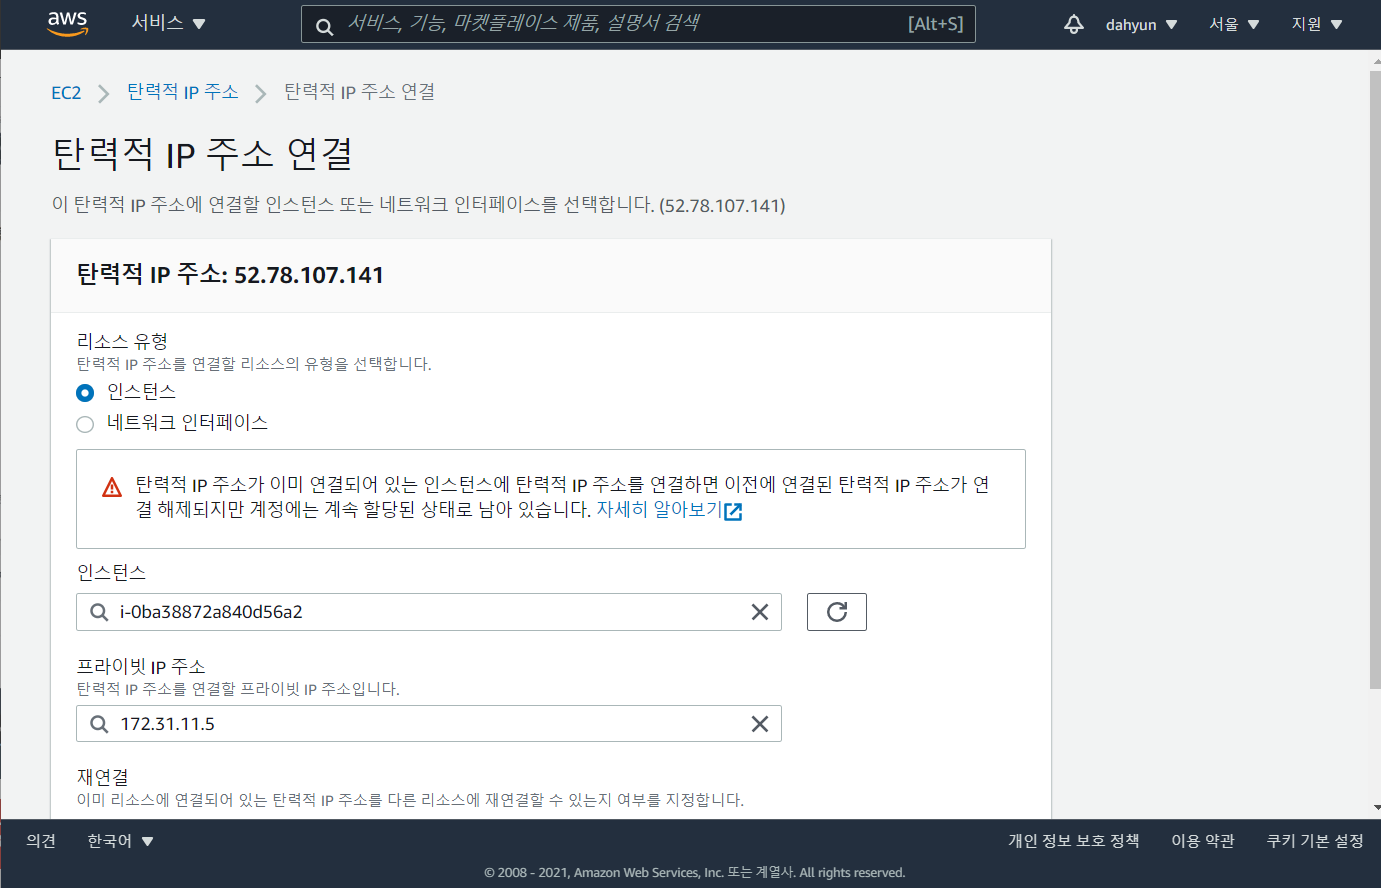This screenshot has width=1381, height=888.
Task: Open 이용 약관 terms link
Action: click(1203, 841)
